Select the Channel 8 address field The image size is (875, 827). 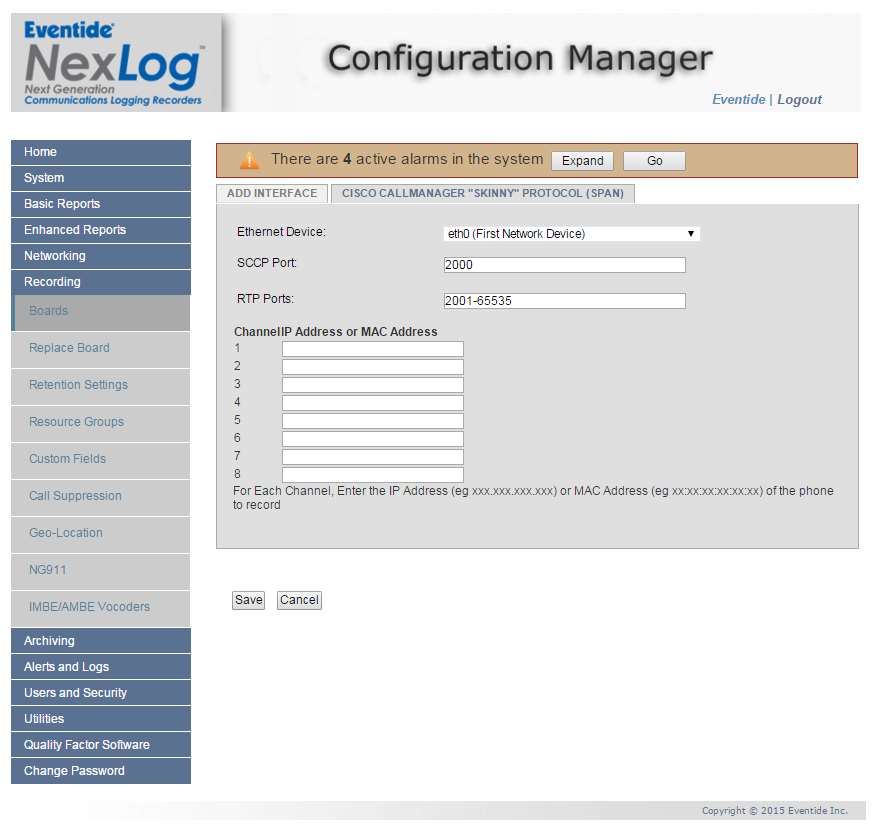372,475
